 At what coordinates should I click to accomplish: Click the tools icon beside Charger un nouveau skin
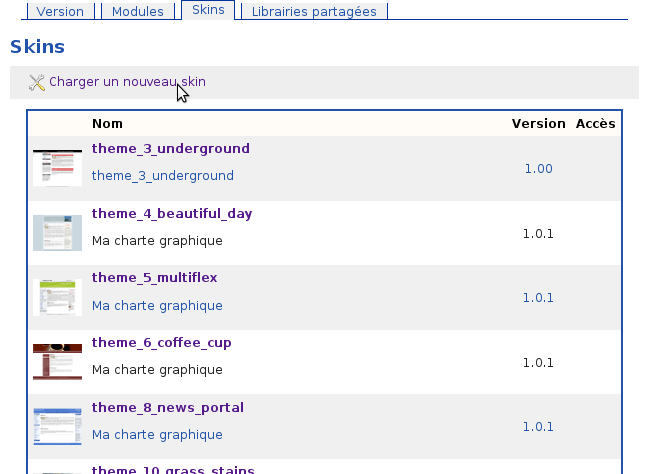(x=37, y=82)
